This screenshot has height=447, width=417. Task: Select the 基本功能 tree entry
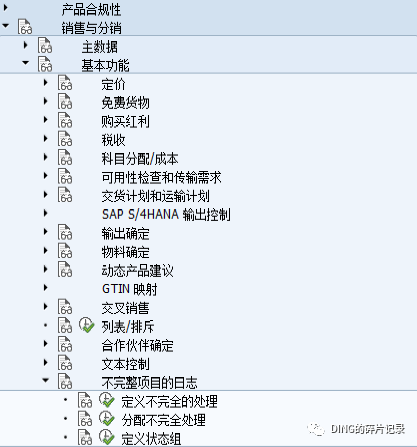(105, 65)
